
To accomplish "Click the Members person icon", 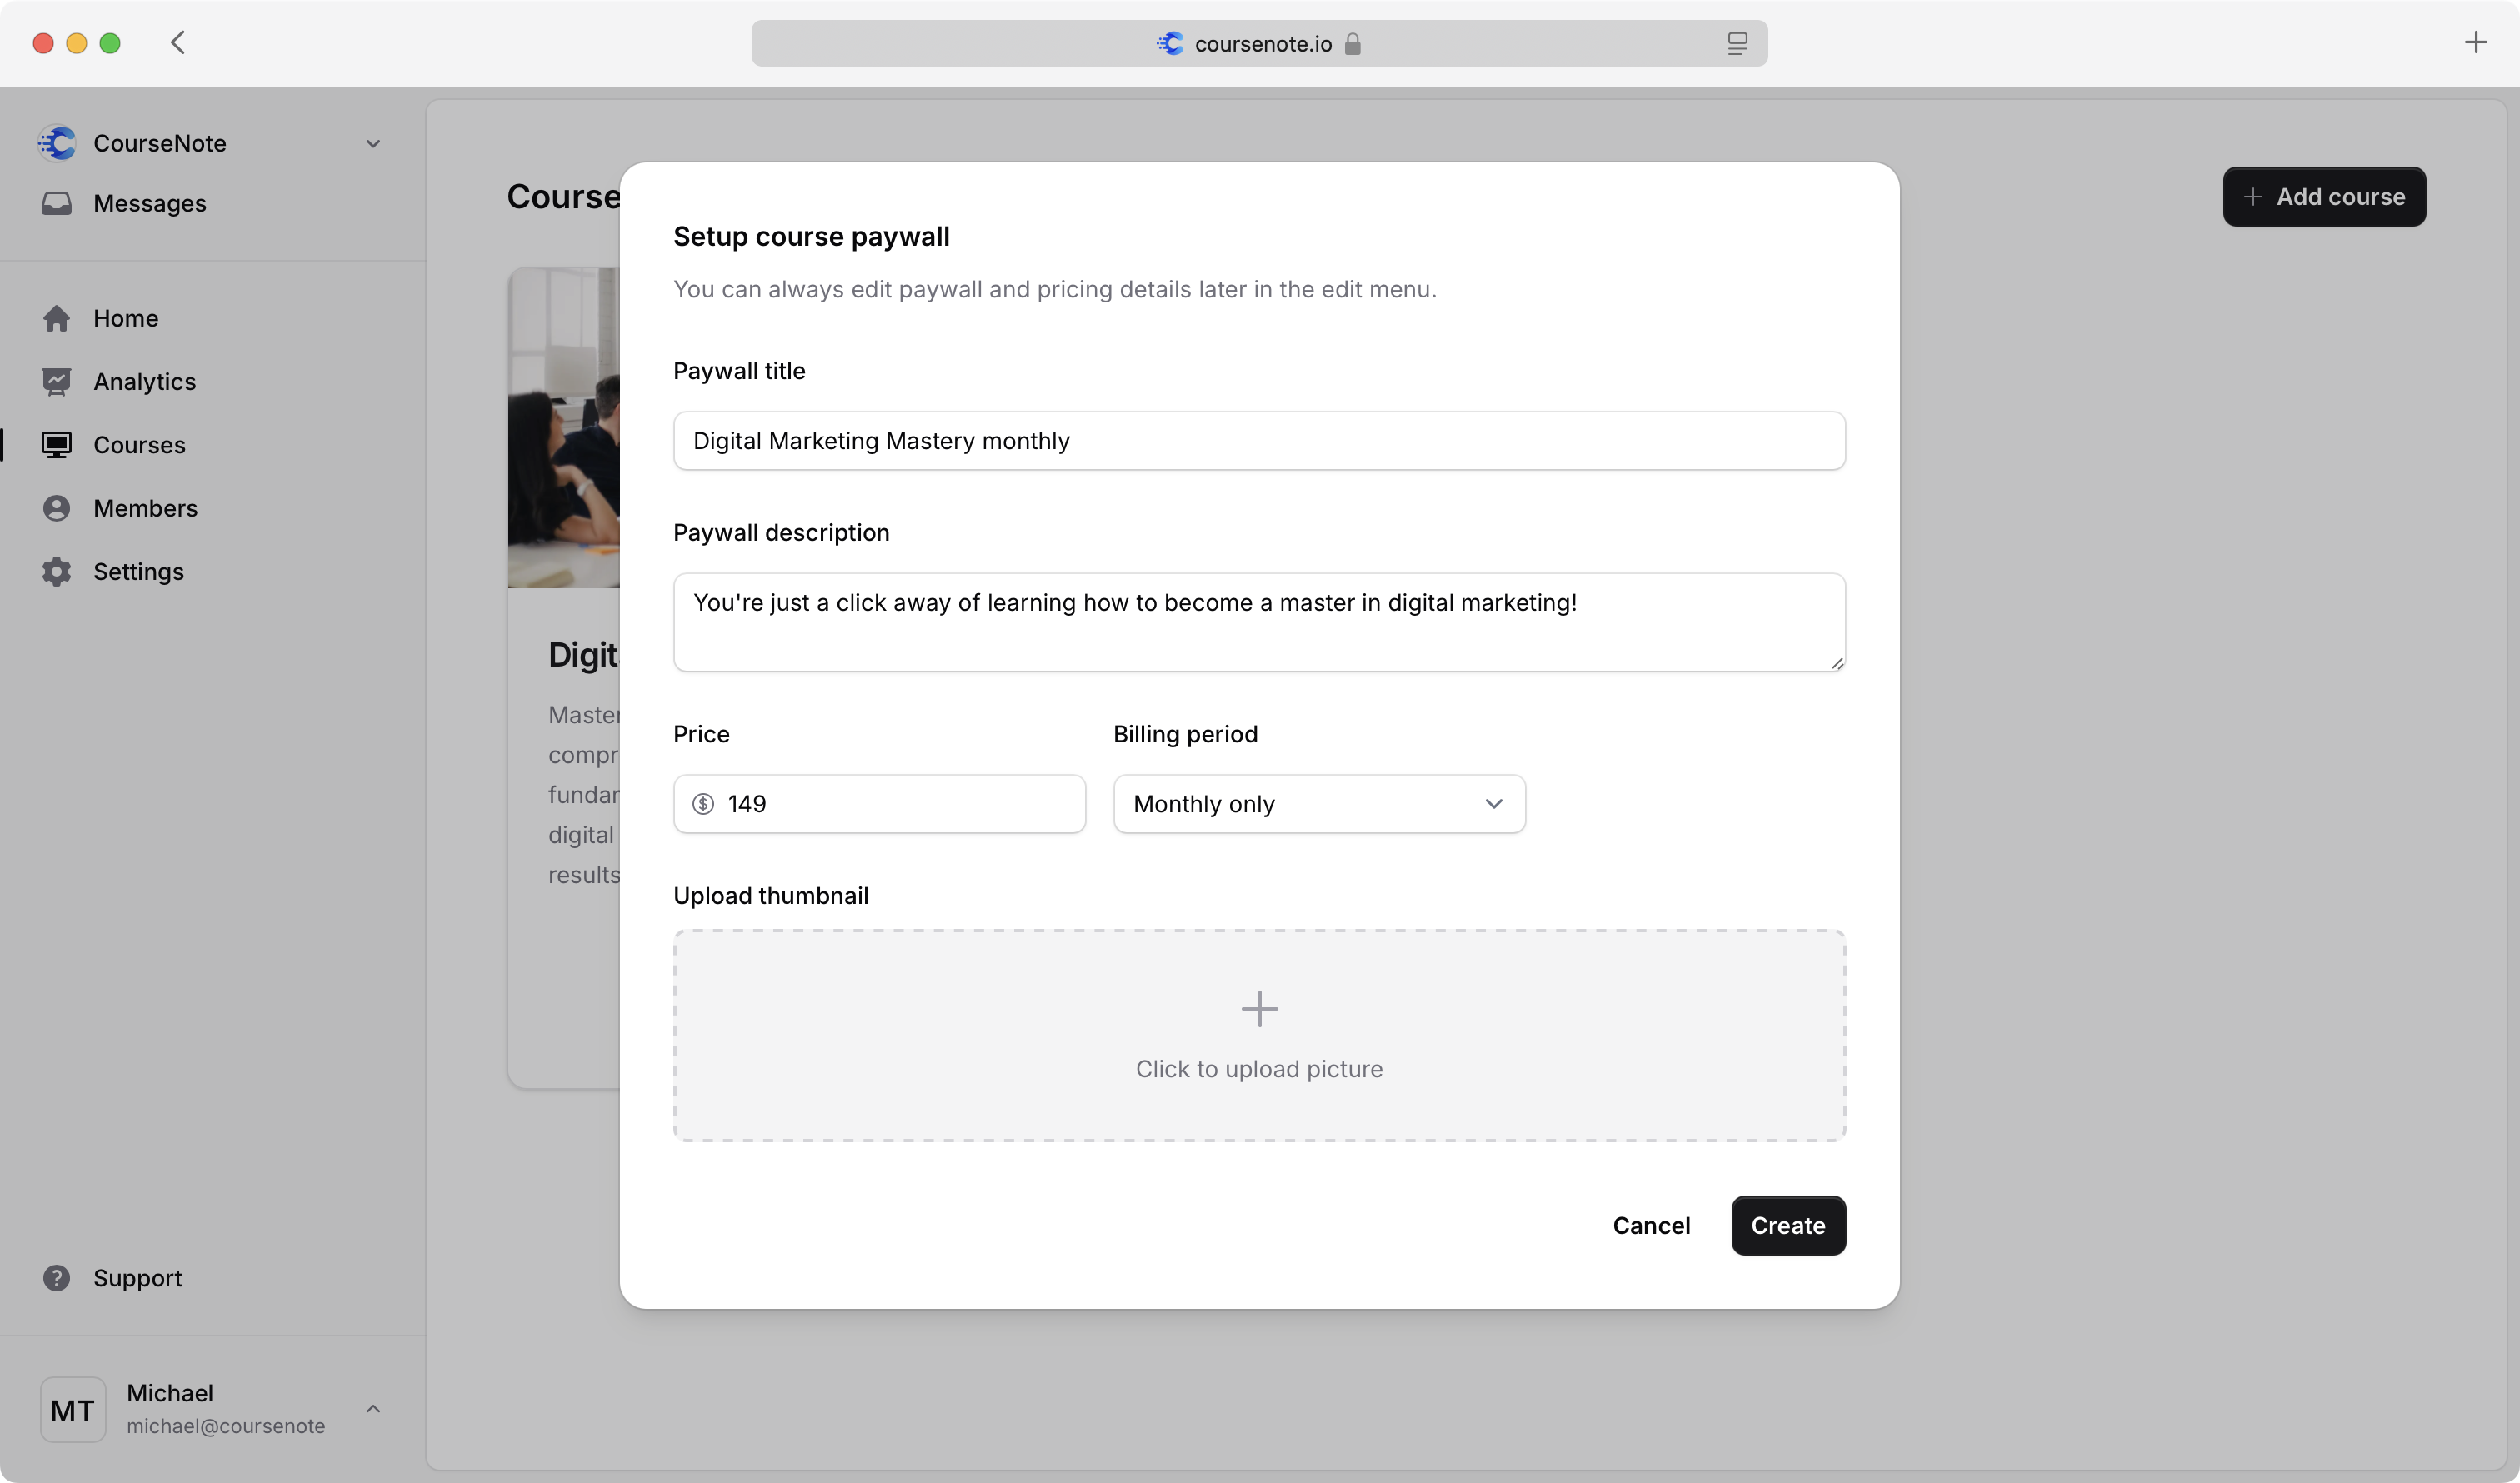I will [56, 508].
